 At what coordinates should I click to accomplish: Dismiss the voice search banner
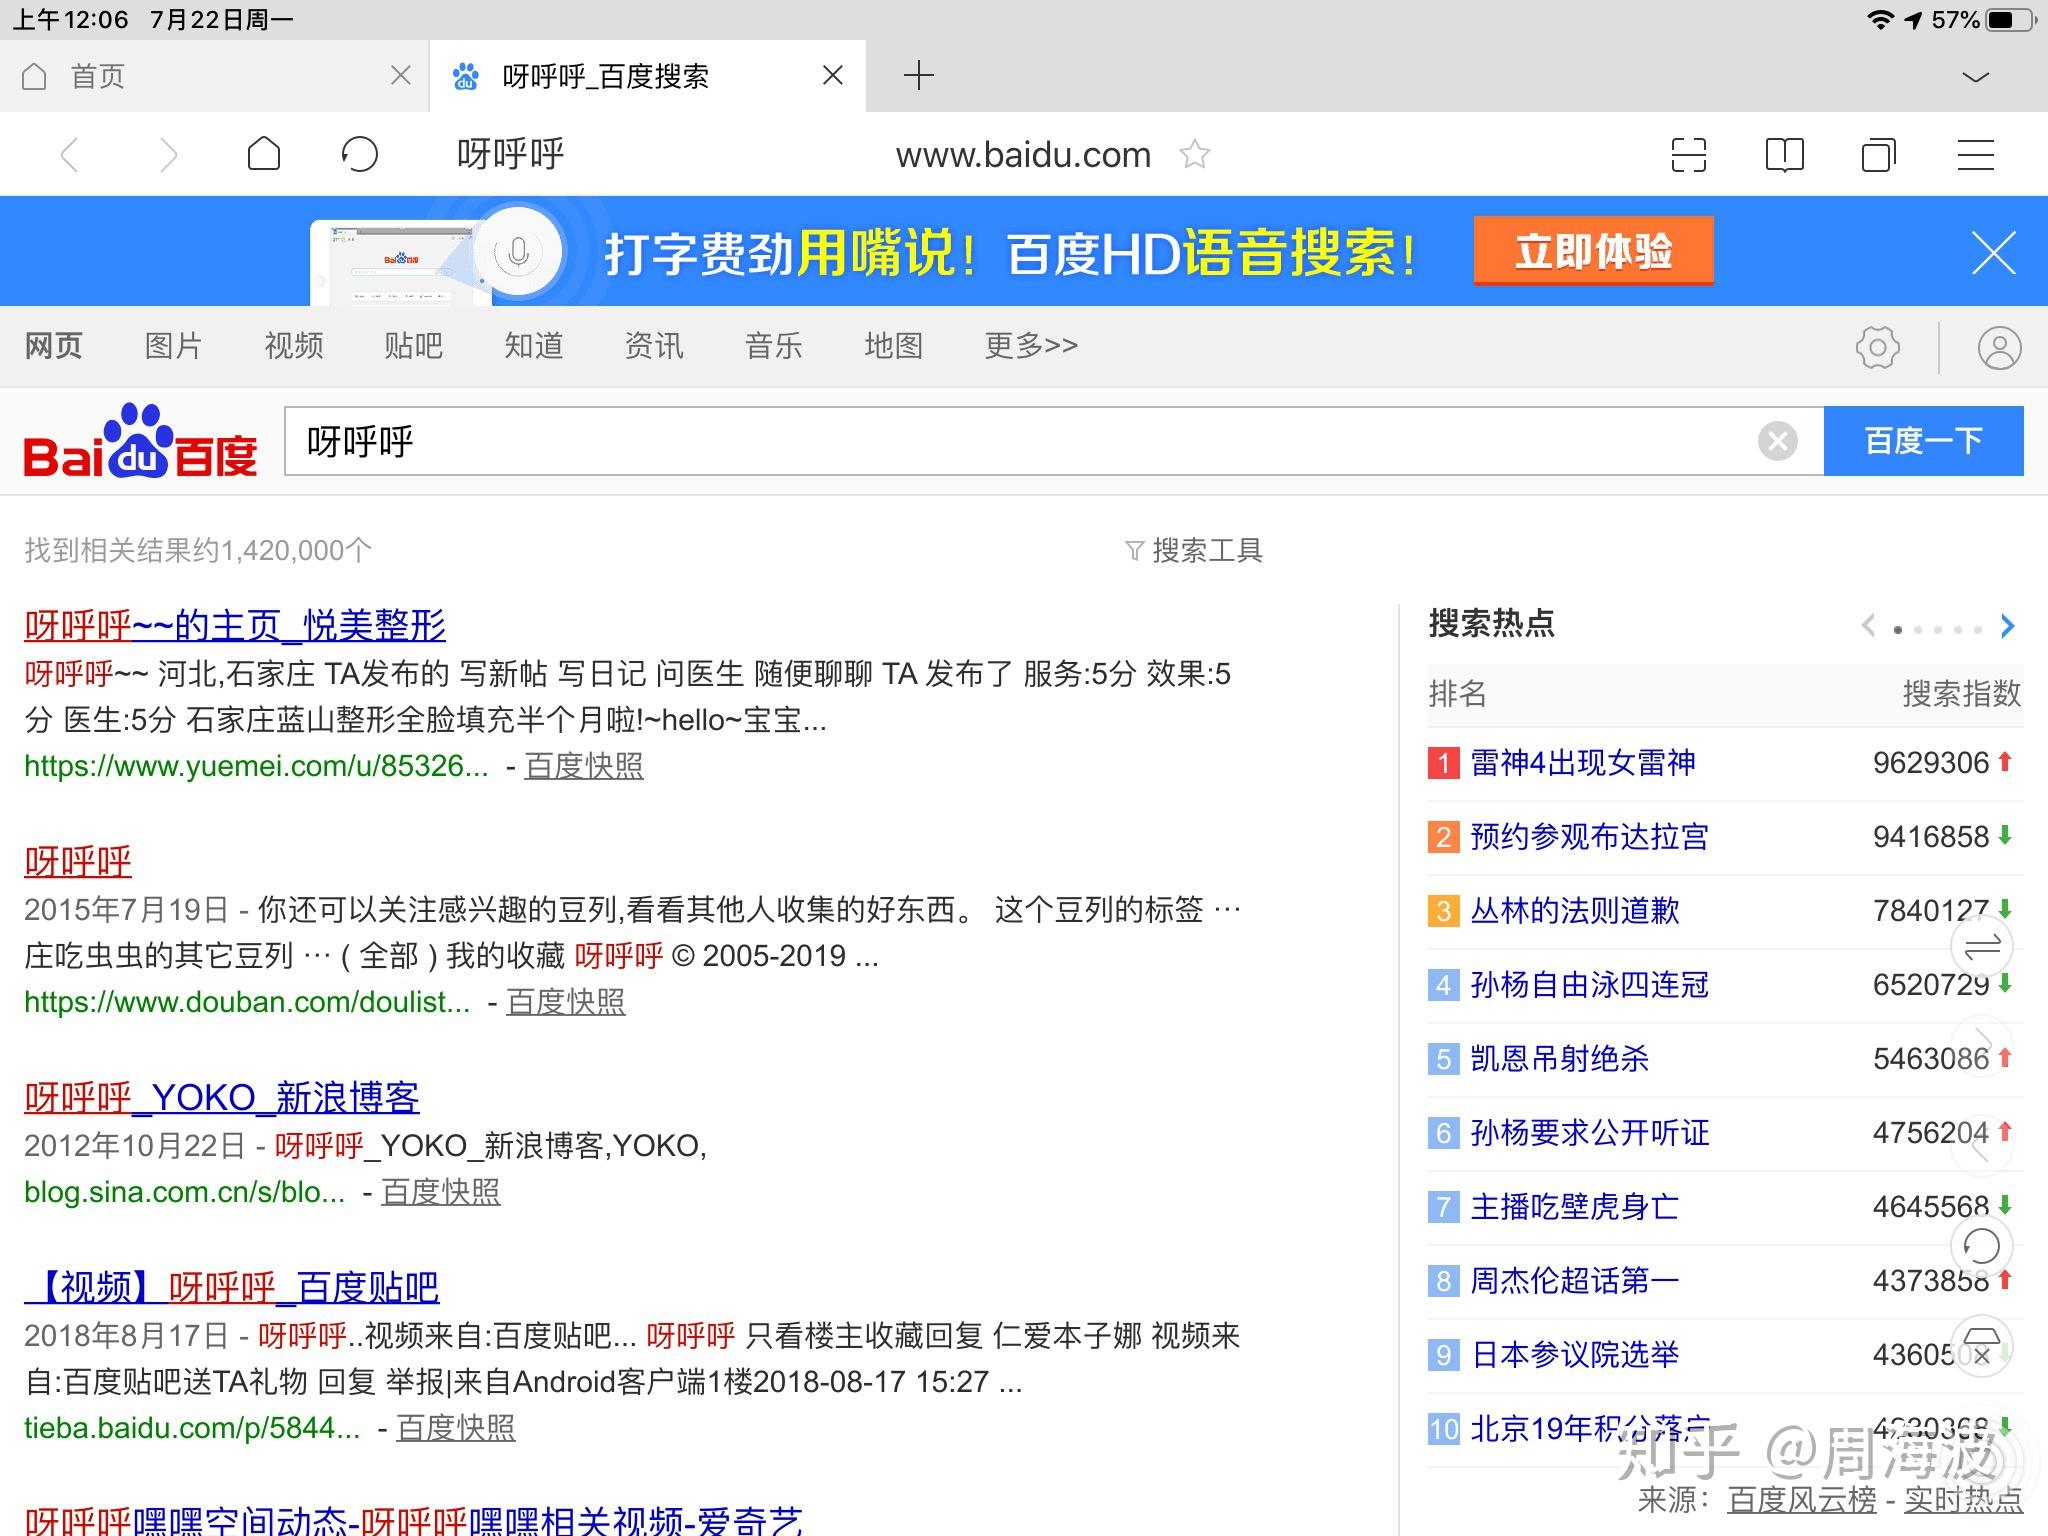point(1994,252)
